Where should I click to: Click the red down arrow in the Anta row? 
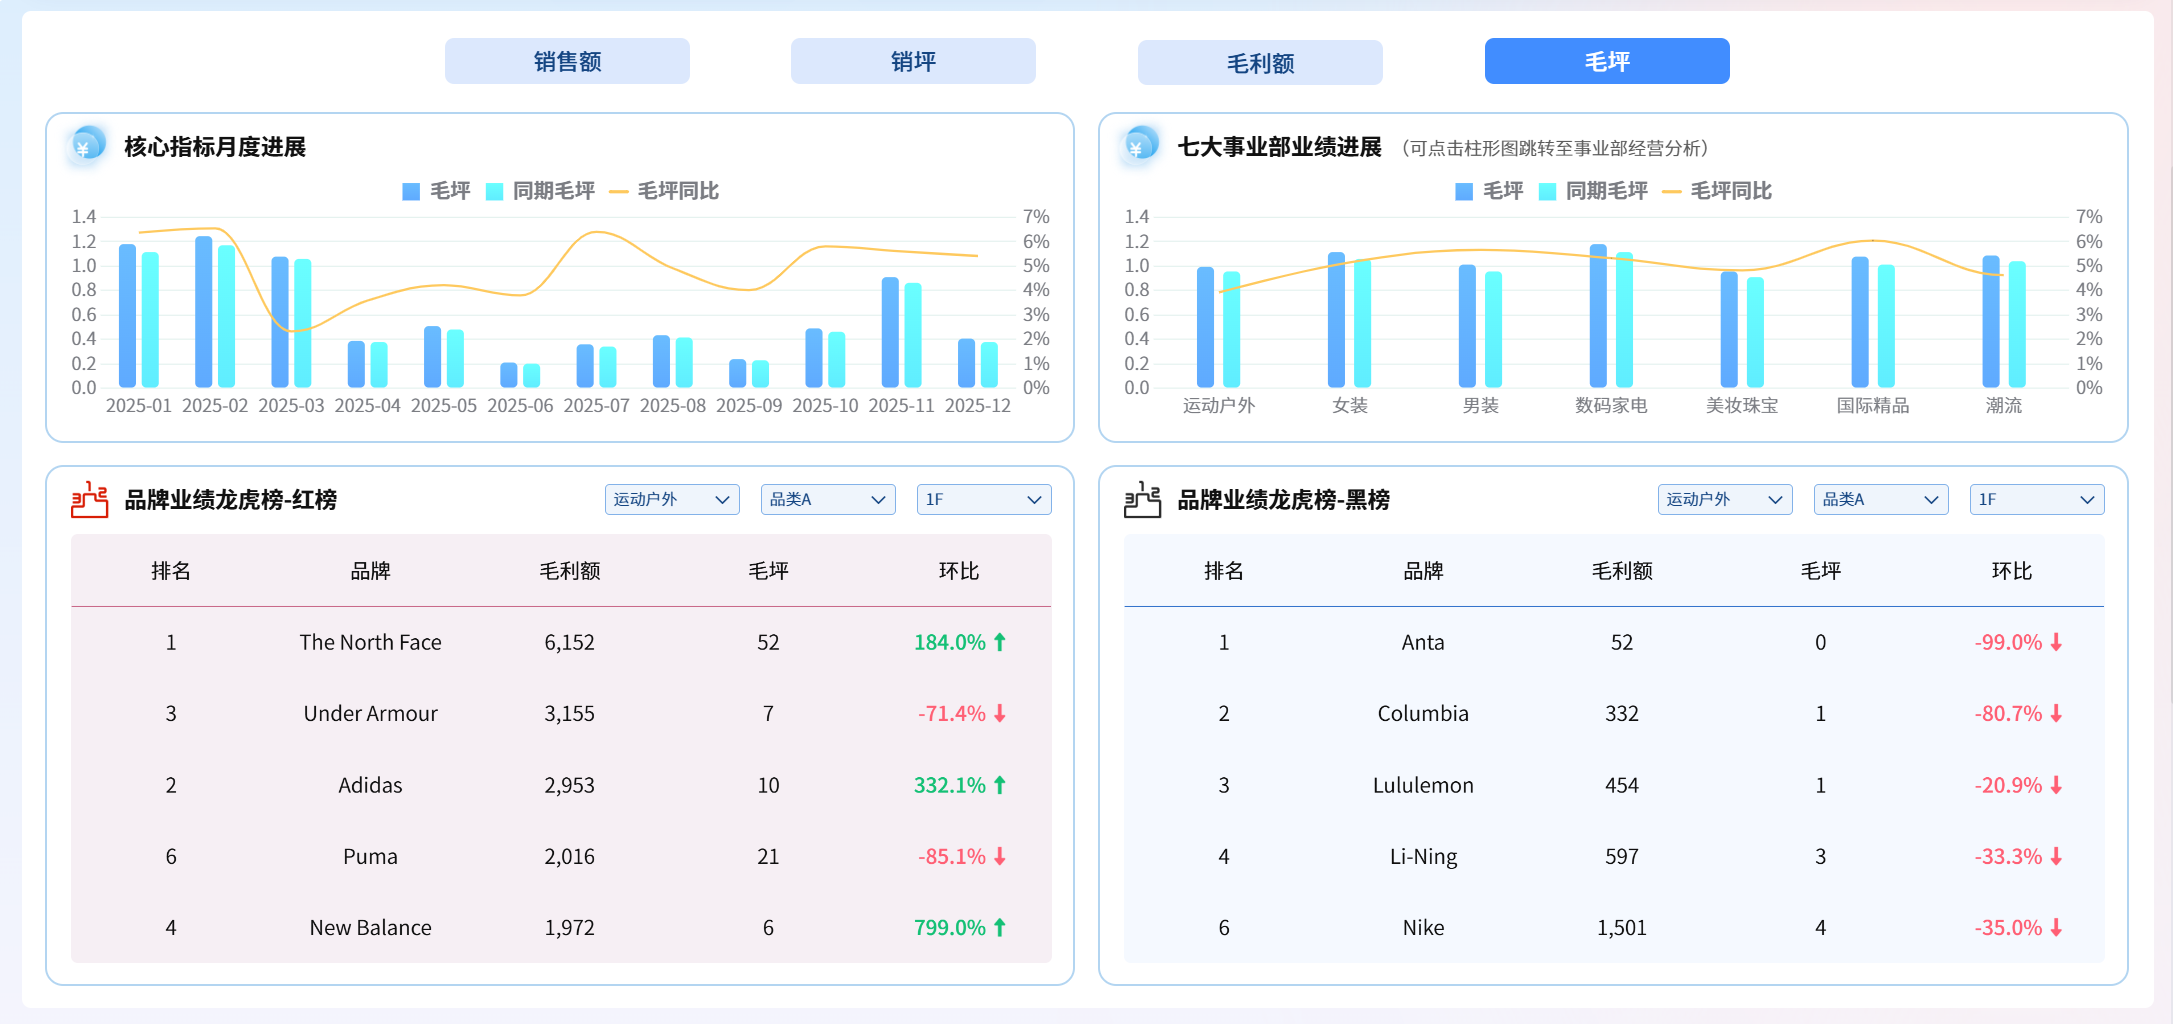click(2056, 642)
